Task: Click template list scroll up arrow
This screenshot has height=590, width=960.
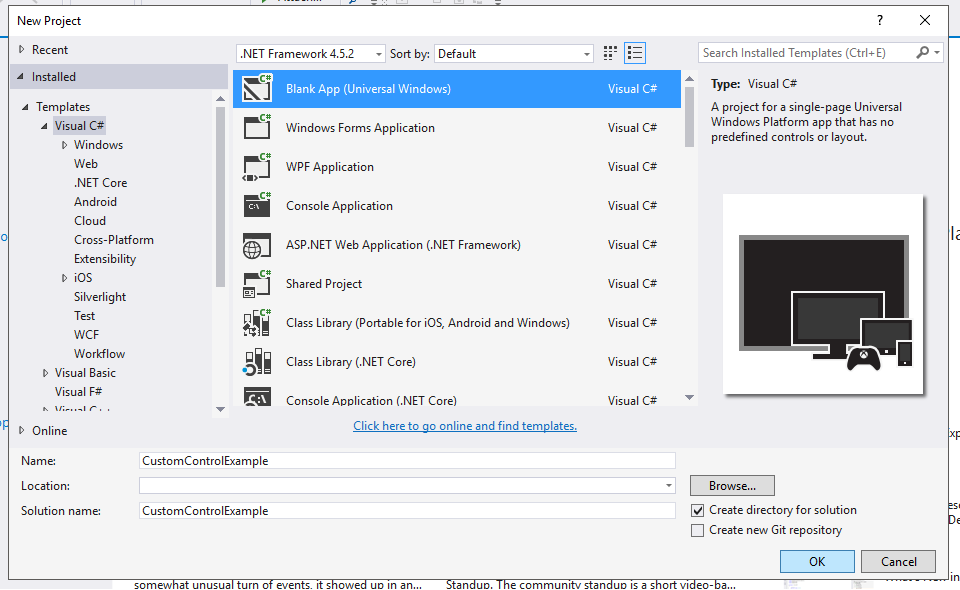Action: point(689,78)
